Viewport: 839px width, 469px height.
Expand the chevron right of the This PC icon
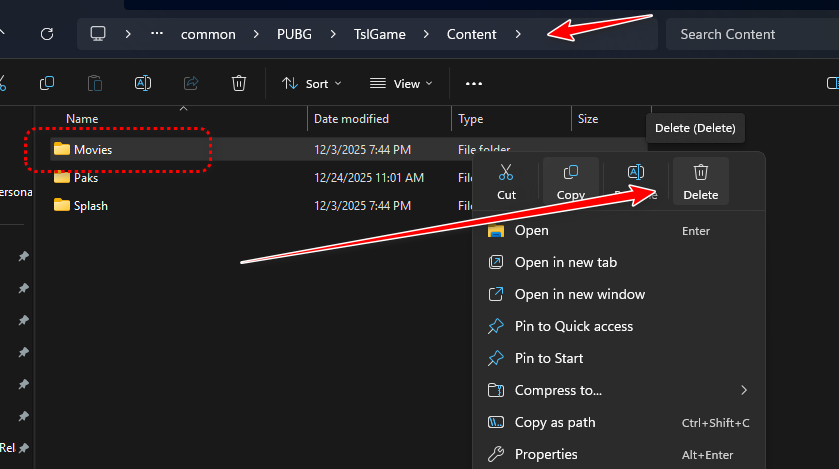click(128, 34)
